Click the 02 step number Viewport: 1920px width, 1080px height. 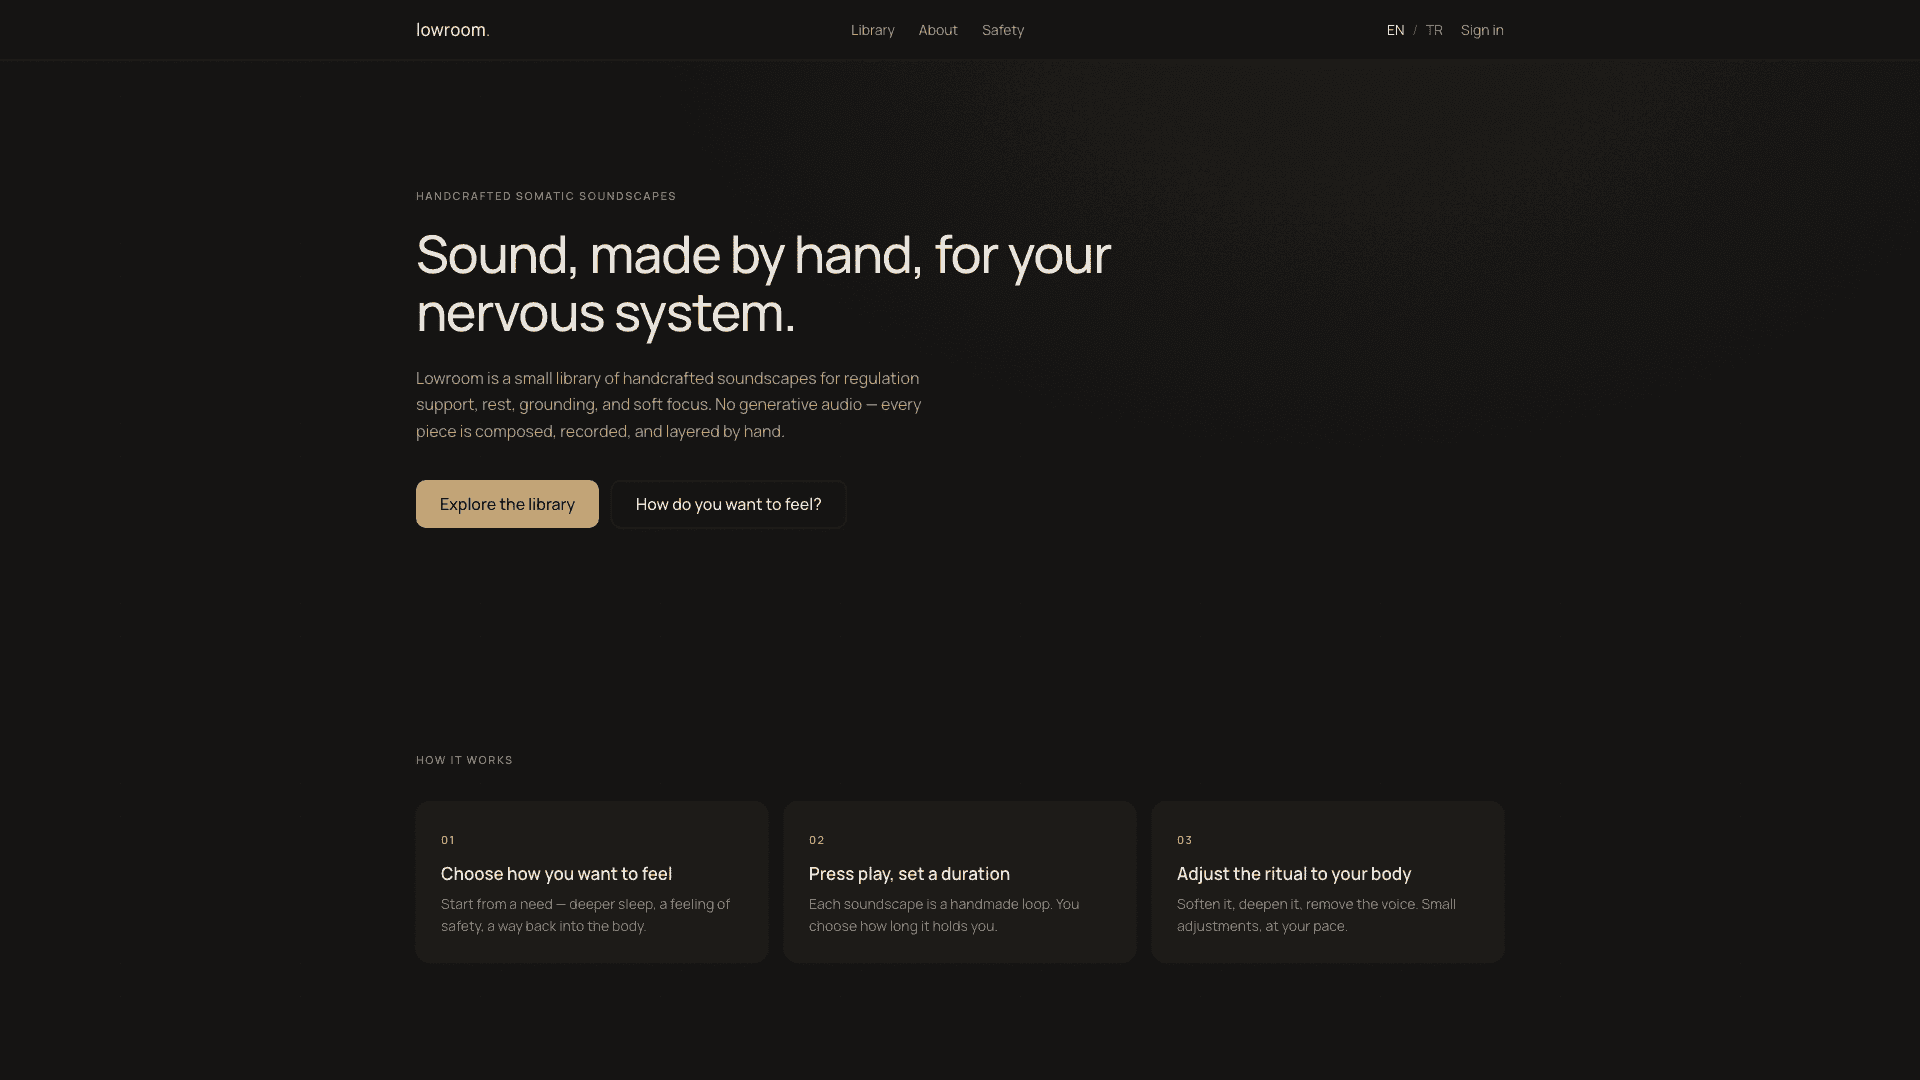[x=816, y=840]
